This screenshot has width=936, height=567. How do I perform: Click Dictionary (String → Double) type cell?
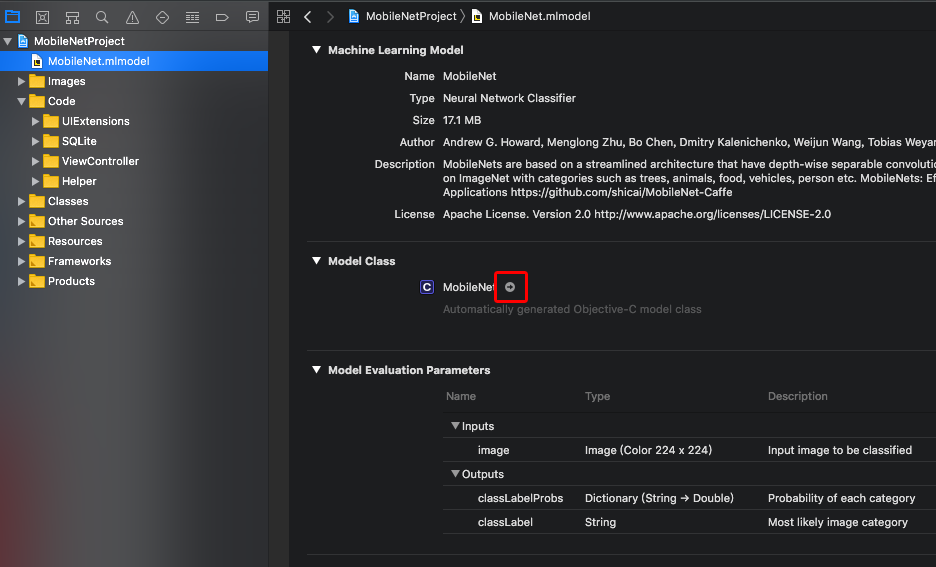(659, 498)
